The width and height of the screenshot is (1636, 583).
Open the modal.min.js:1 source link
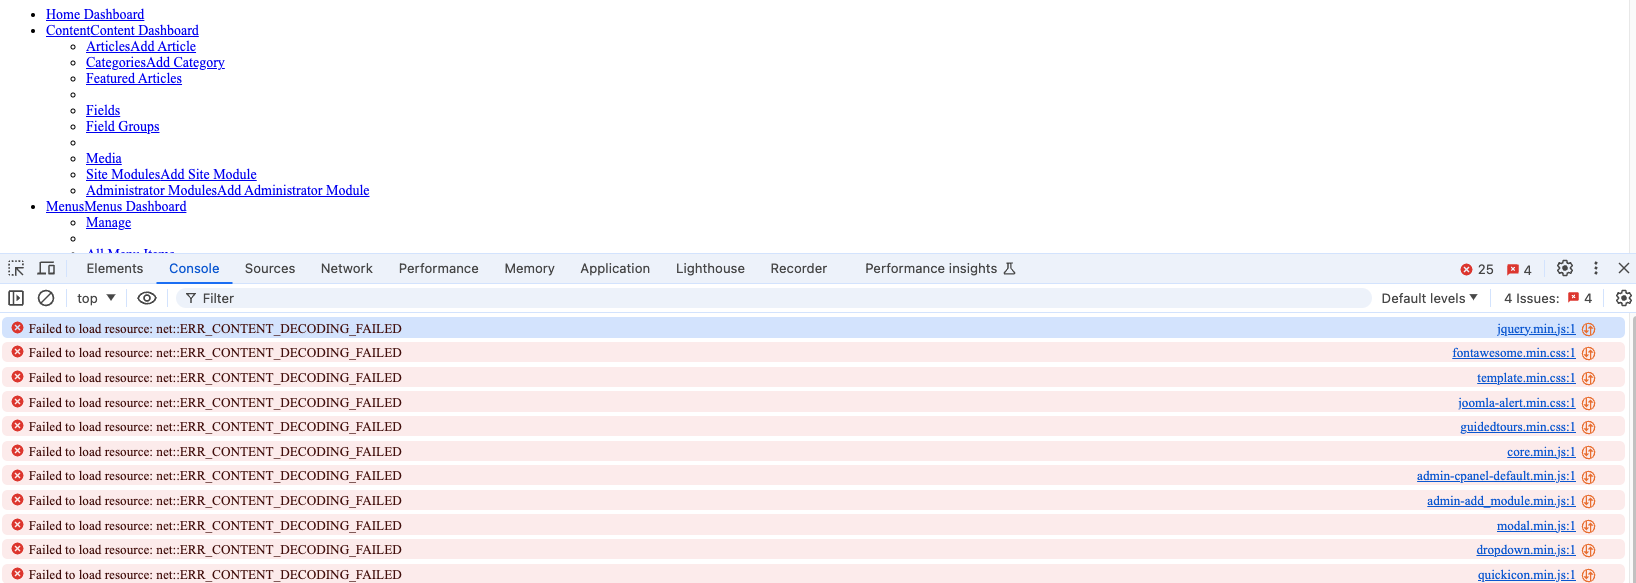click(x=1536, y=526)
